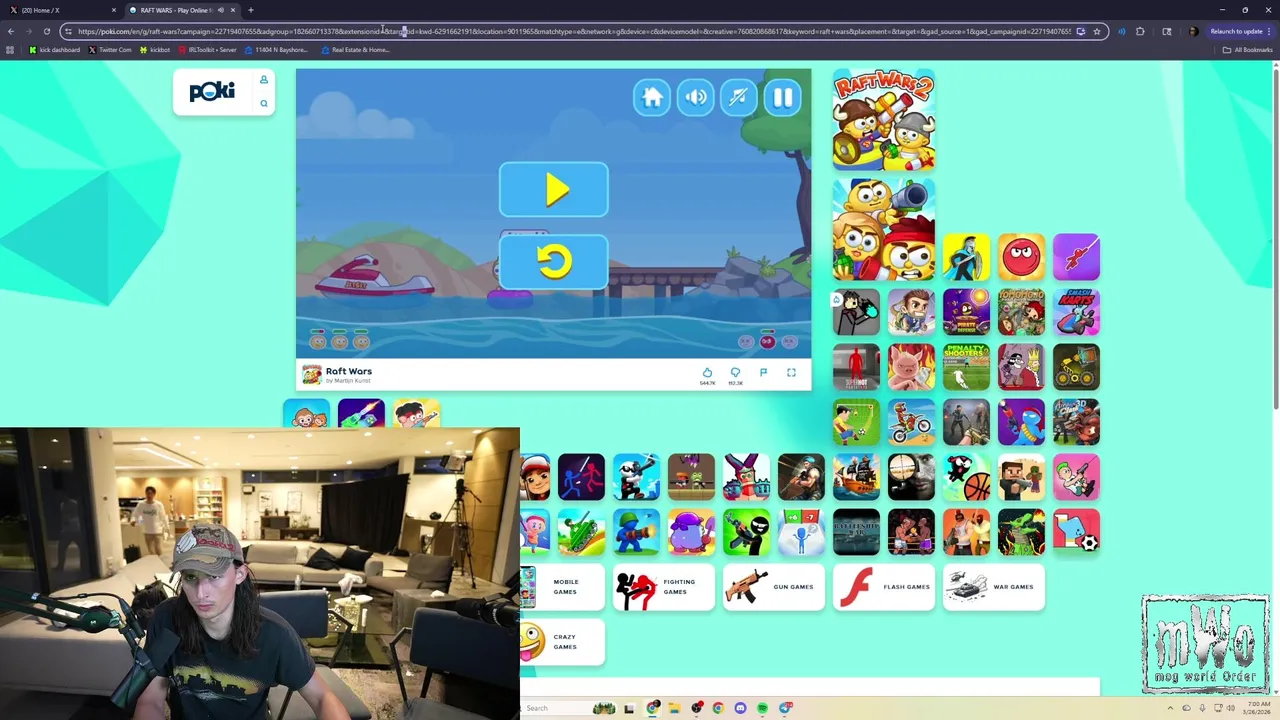1280x720 pixels.
Task: Open the pink pig game thumbnail
Action: coord(911,367)
